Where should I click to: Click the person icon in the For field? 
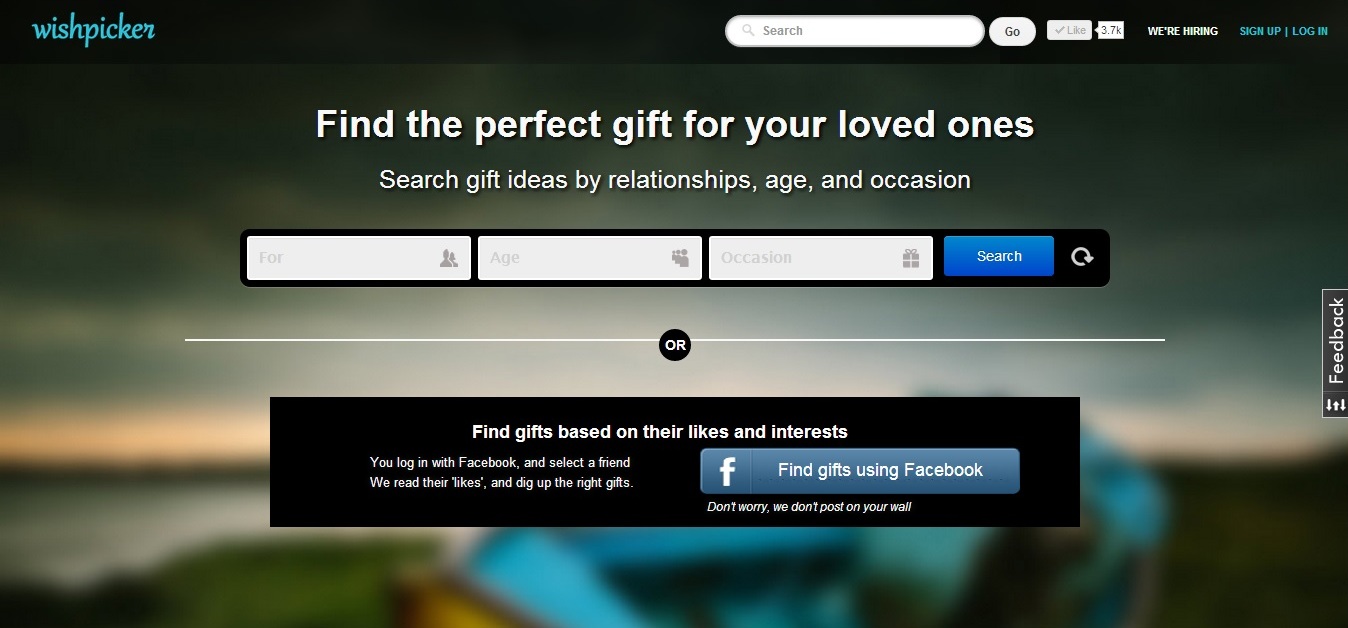[x=449, y=258]
